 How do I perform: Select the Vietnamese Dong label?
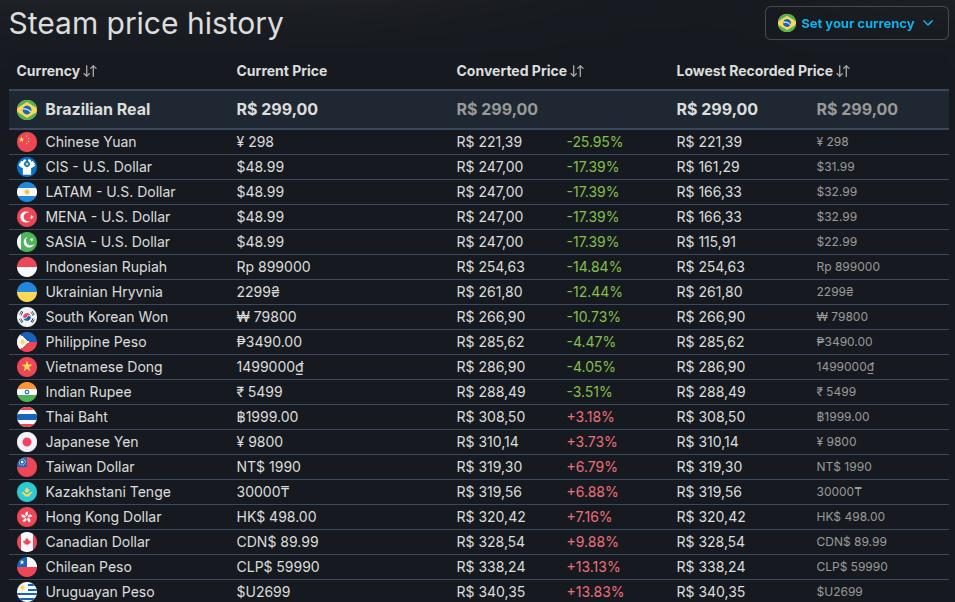[x=104, y=367]
